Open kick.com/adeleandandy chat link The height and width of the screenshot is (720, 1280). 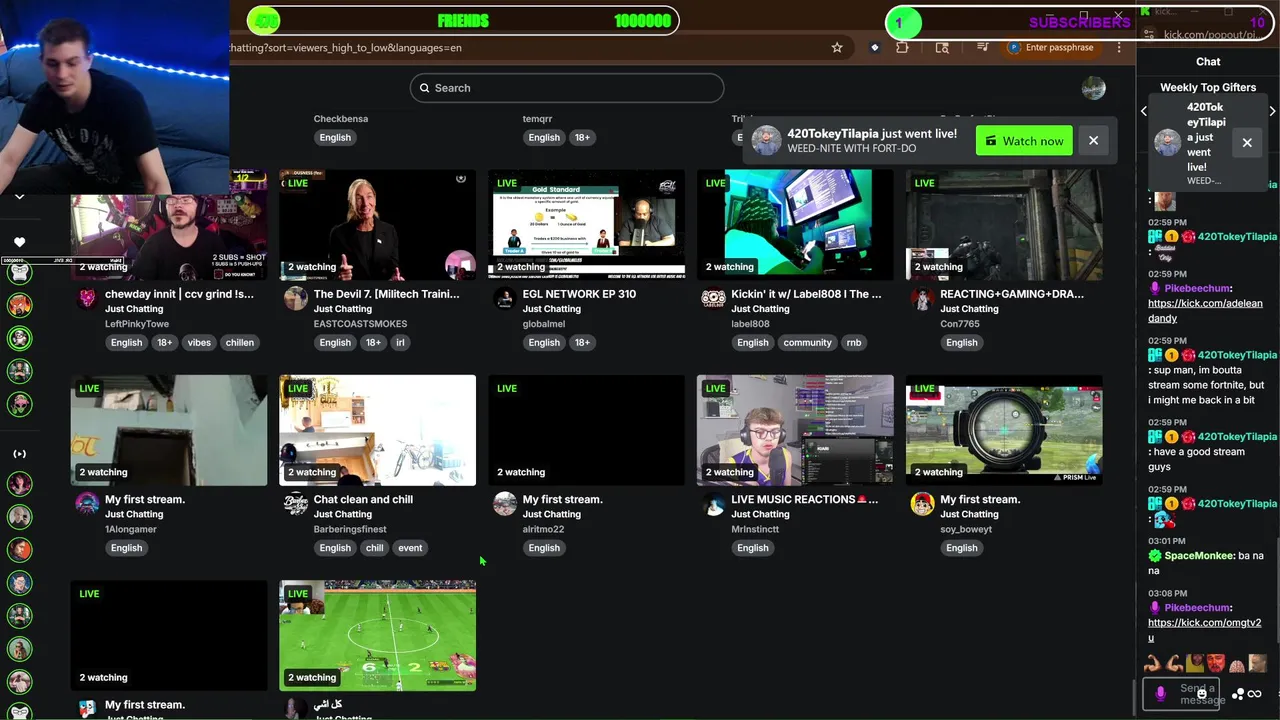(x=1205, y=311)
